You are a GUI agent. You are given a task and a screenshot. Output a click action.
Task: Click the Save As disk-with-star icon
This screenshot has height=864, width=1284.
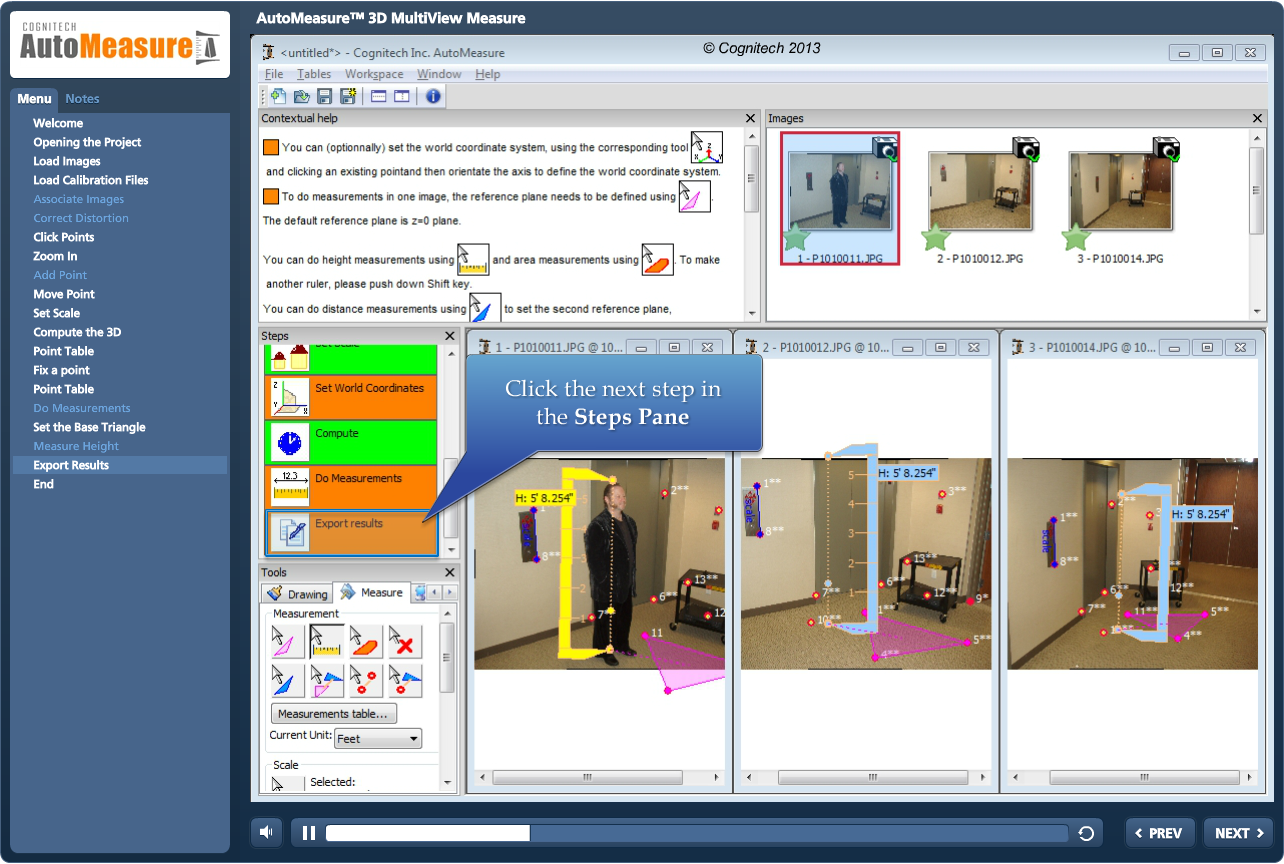coord(348,96)
